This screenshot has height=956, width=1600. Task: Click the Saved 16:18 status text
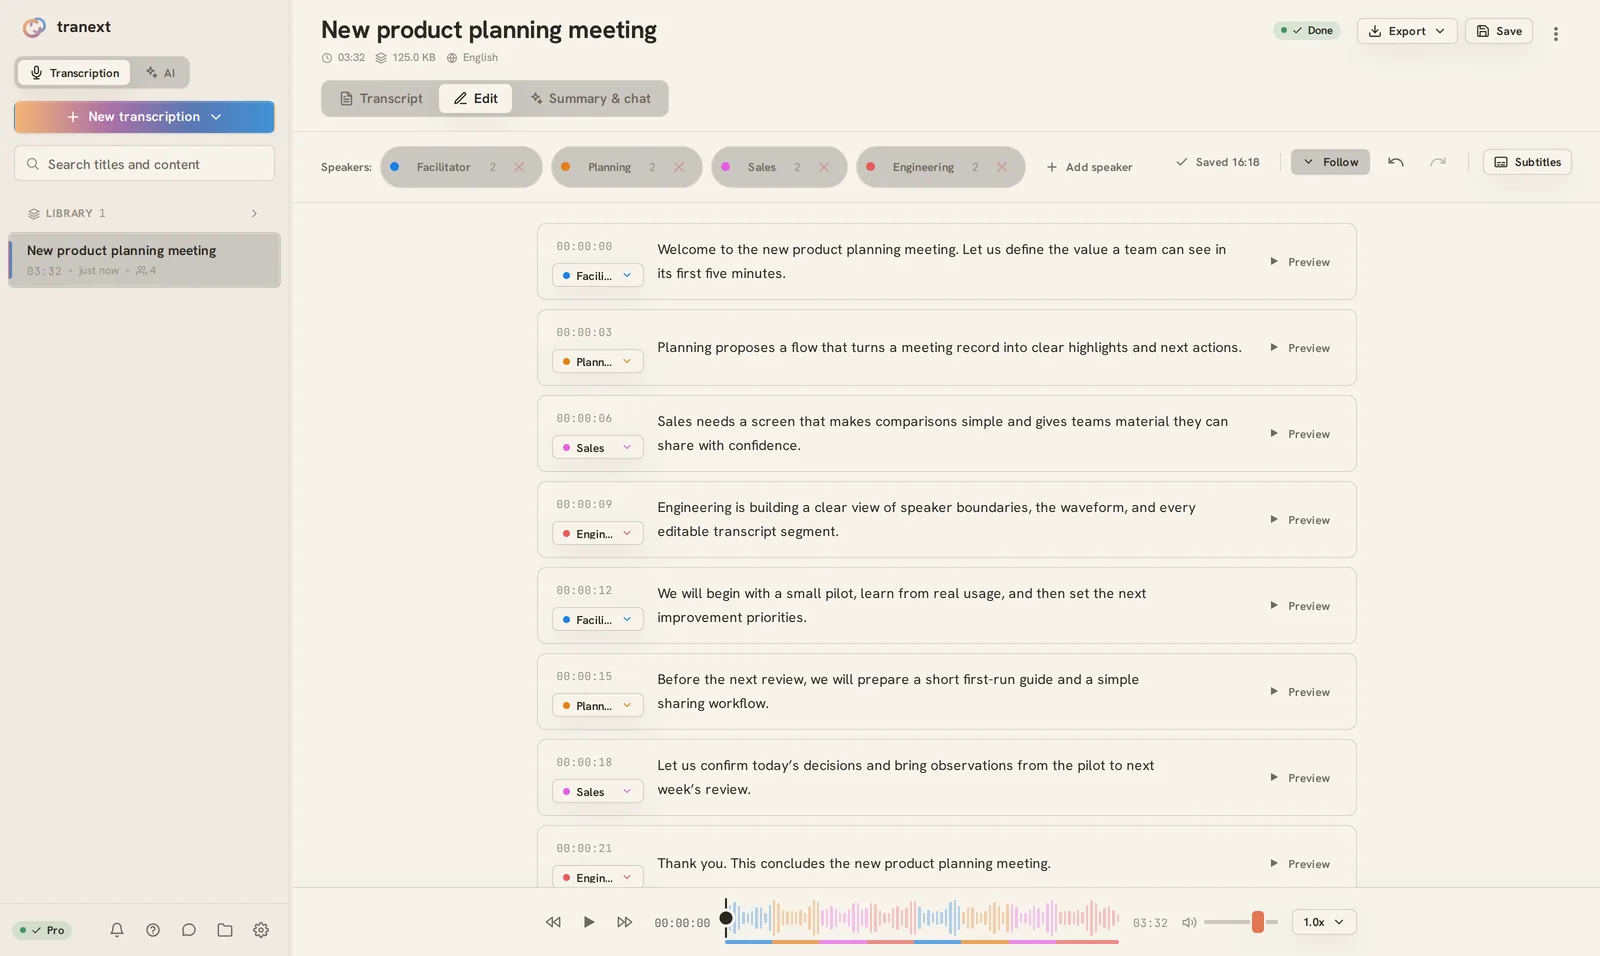(1217, 162)
